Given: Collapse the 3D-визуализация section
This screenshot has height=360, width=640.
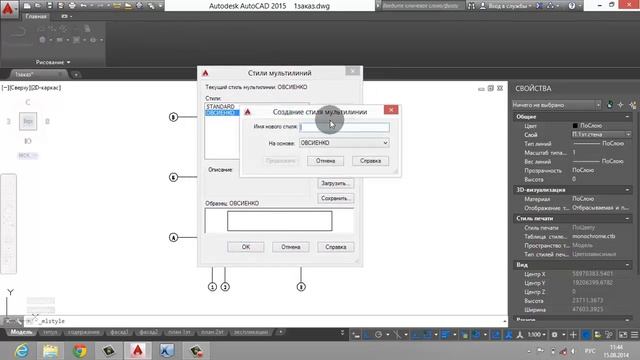Looking at the screenshot, I should [x=627, y=190].
